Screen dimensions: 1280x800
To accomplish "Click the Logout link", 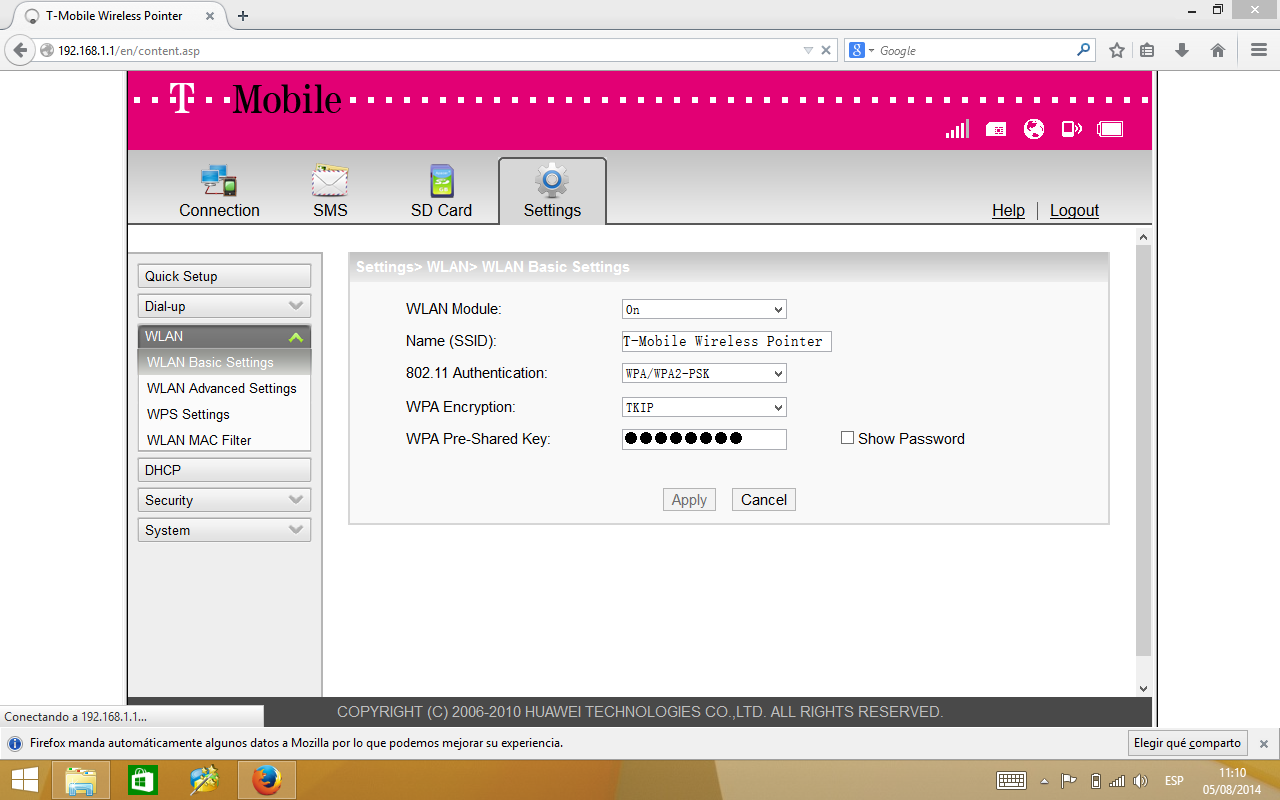I will (1074, 210).
